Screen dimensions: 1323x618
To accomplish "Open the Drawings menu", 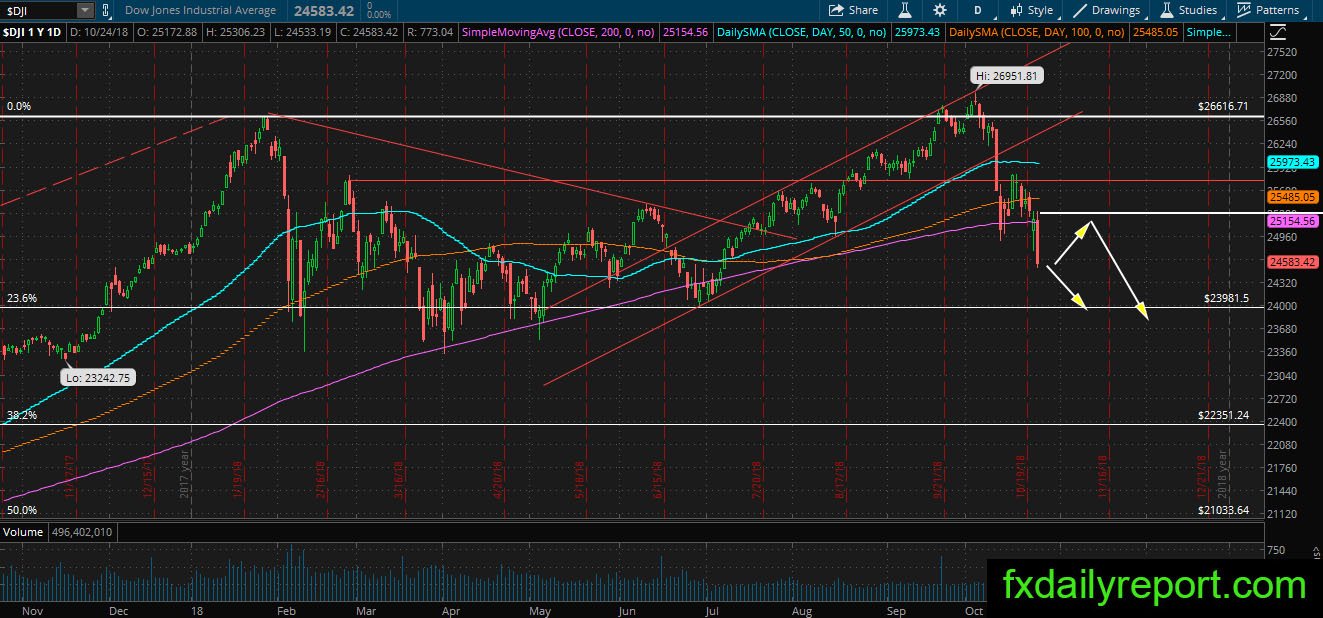I will pyautogui.click(x=1106, y=10).
